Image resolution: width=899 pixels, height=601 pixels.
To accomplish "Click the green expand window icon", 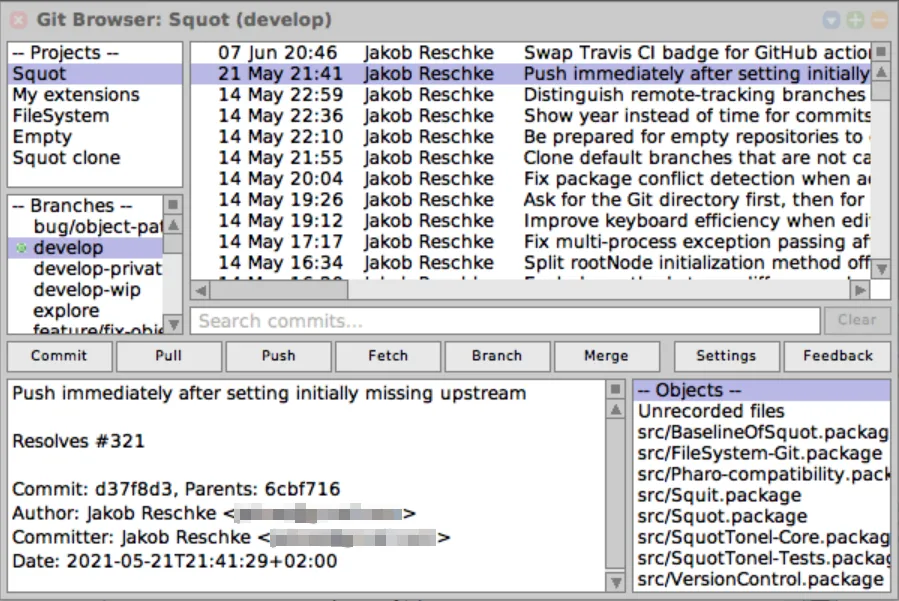I will pyautogui.click(x=855, y=20).
